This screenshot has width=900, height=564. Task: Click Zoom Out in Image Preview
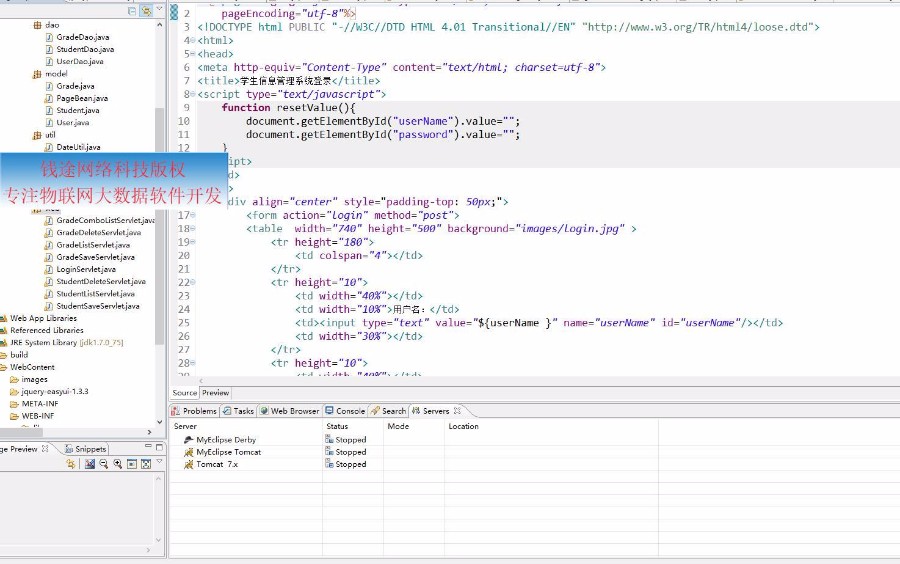coord(104,464)
